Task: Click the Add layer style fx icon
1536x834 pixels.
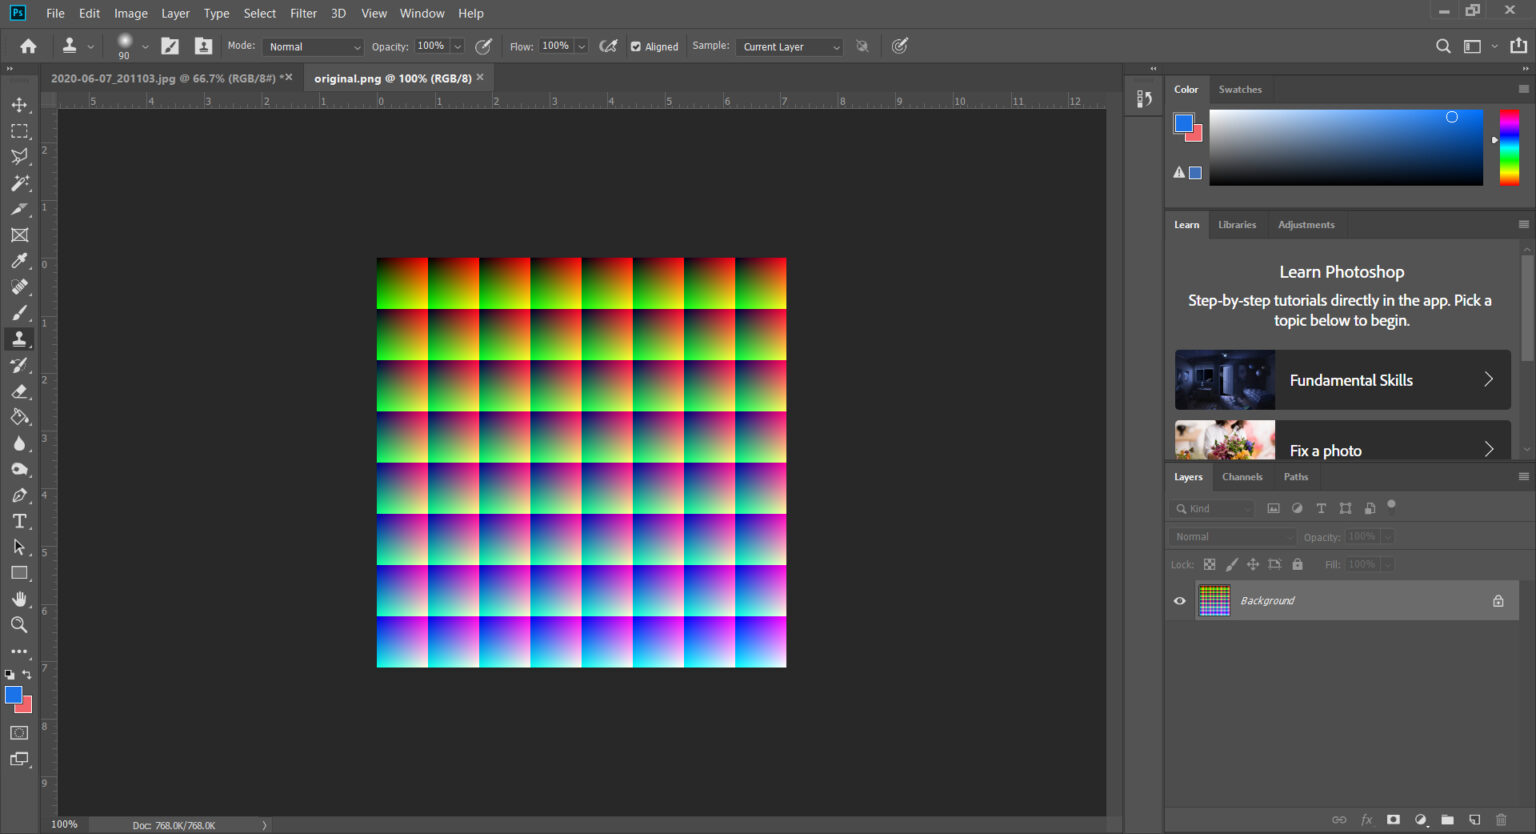Action: 1366,820
